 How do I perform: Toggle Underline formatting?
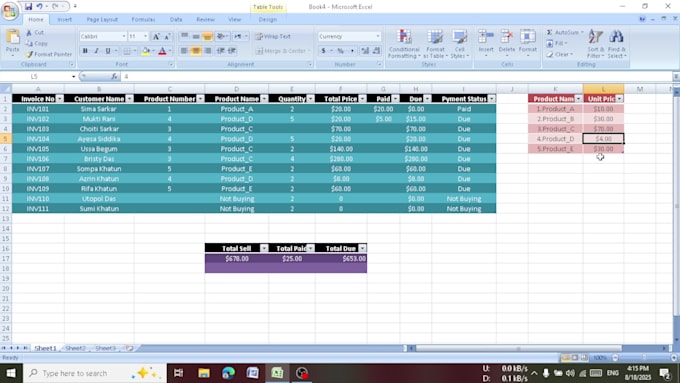click(108, 51)
